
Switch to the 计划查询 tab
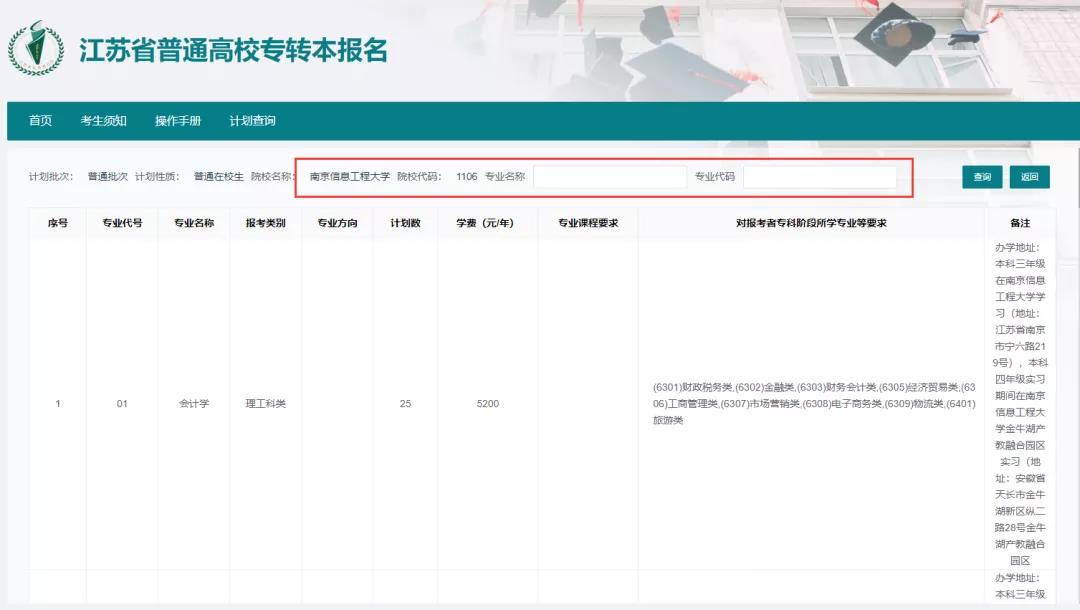254,119
